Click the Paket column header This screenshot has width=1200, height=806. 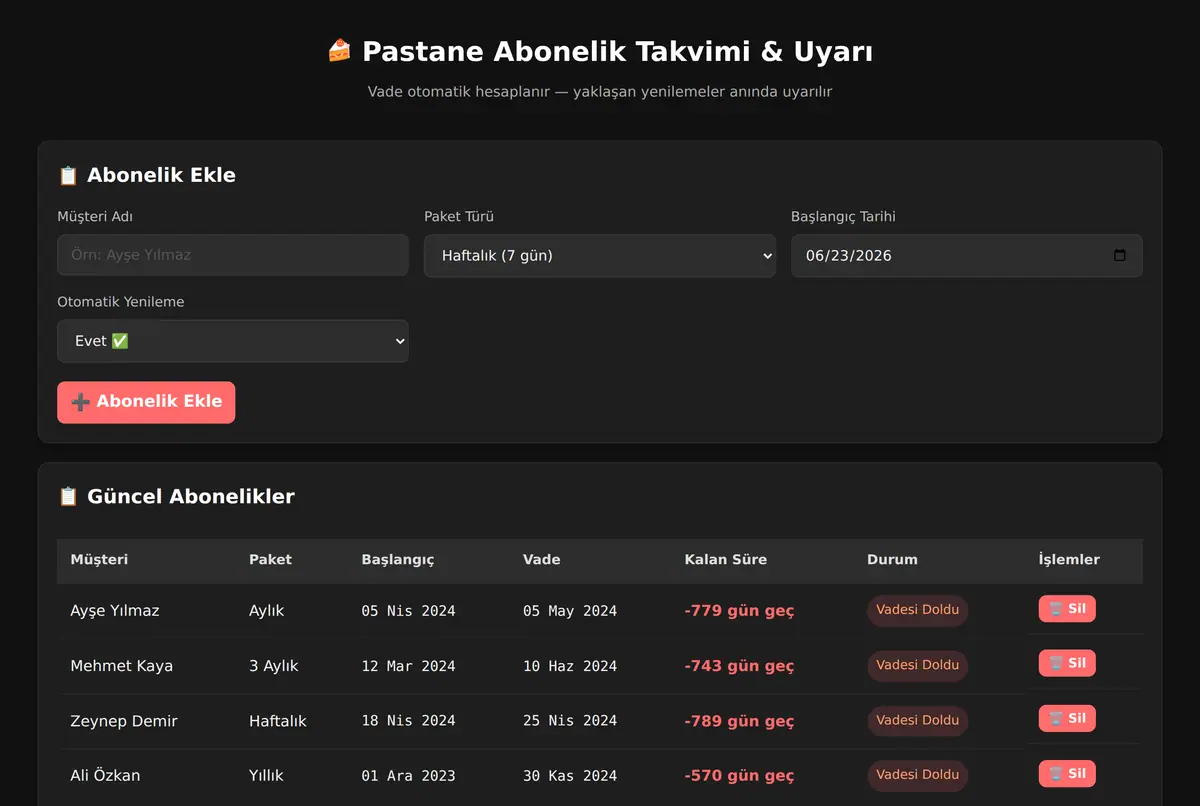[270, 560]
